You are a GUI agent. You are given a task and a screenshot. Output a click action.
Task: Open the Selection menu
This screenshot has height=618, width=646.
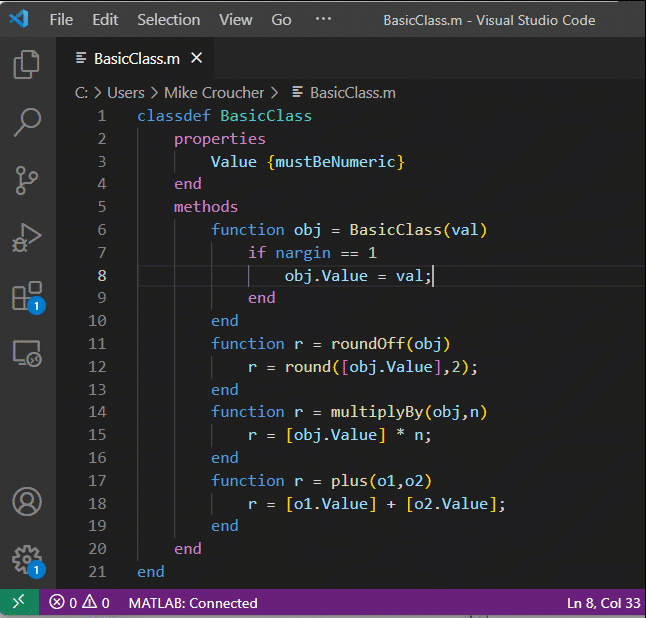[168, 20]
